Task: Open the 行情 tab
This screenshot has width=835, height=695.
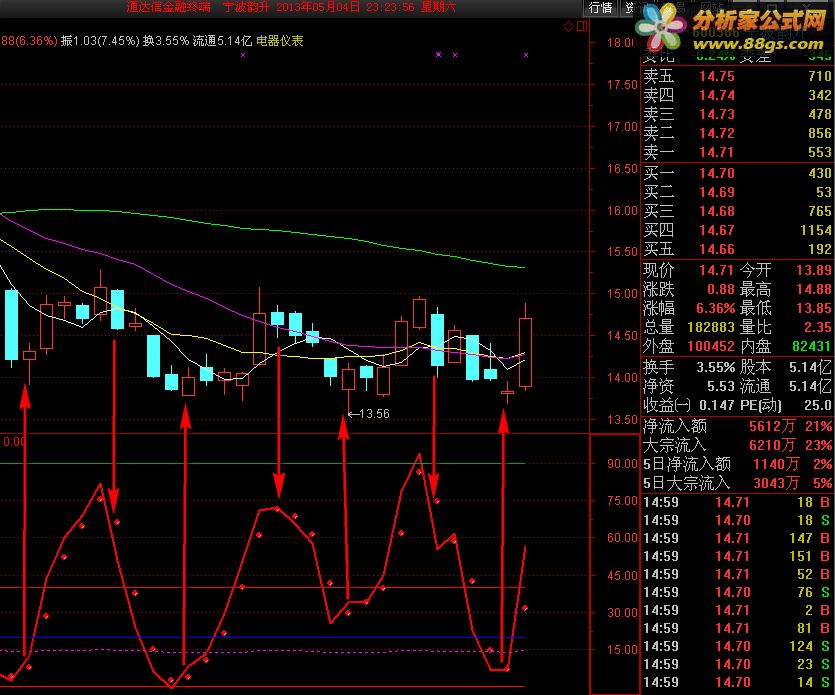Action: tap(601, 7)
